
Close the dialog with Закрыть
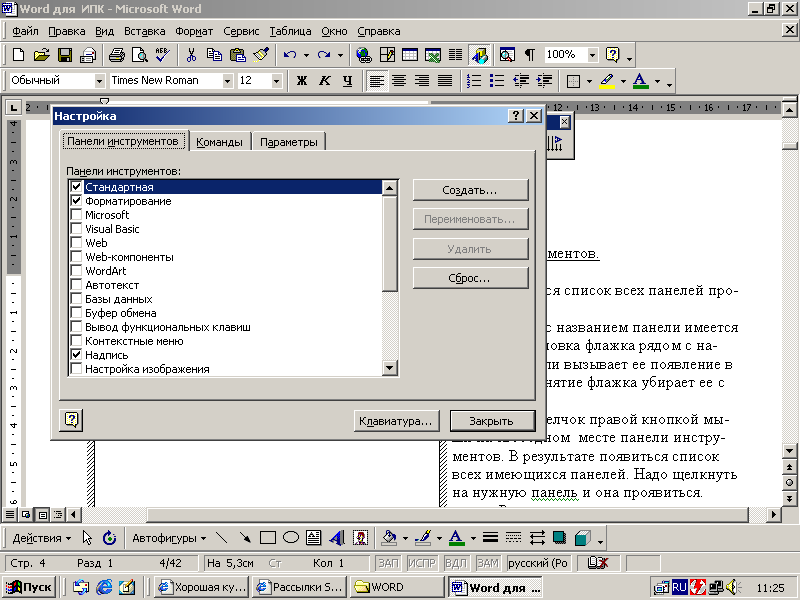pyautogui.click(x=492, y=421)
